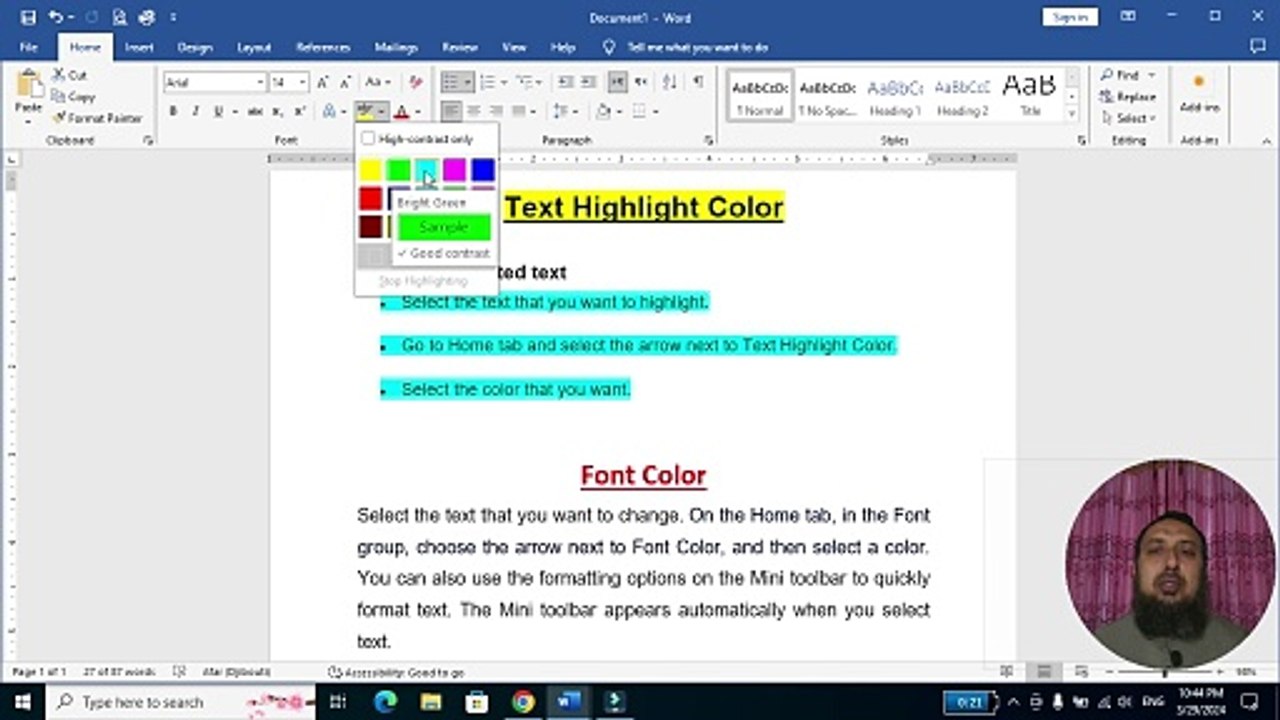The image size is (1280, 720).
Task: Enable the High-contrast only checkbox
Action: click(x=368, y=139)
